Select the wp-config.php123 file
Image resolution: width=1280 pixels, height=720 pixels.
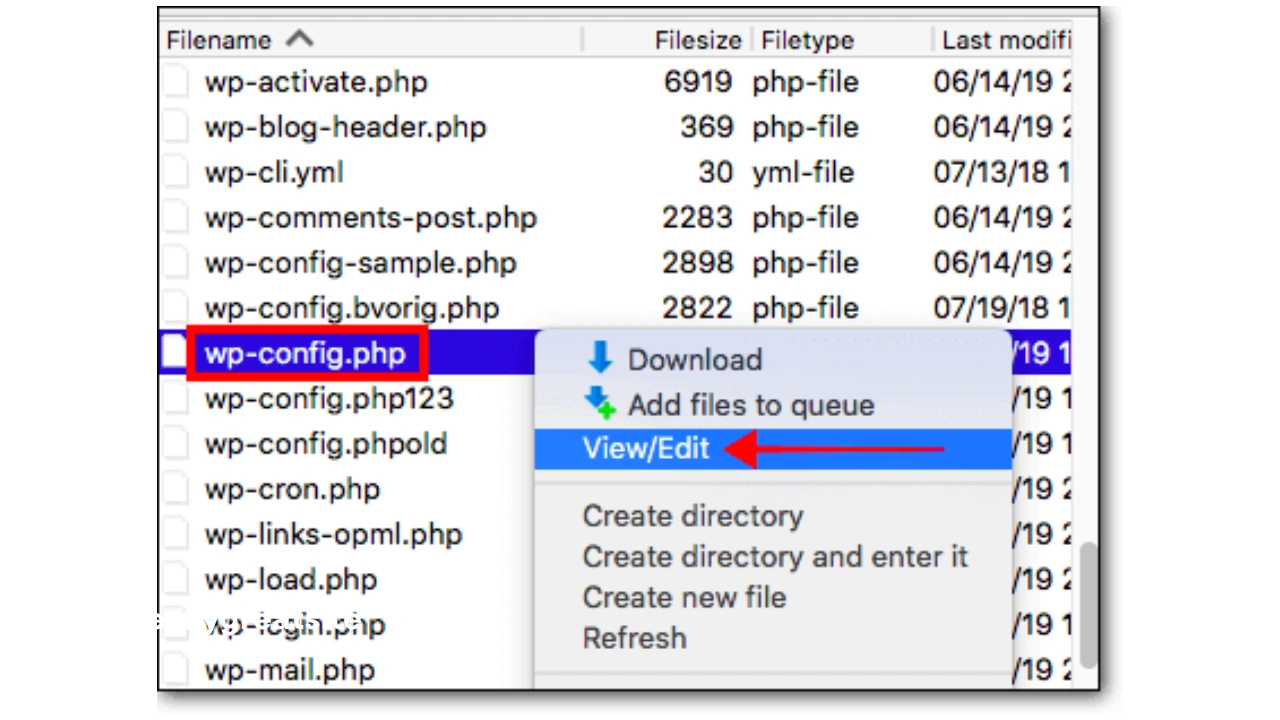pos(329,398)
